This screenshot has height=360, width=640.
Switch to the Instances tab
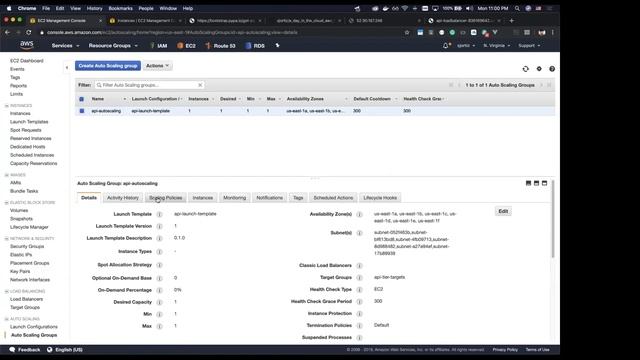203,198
